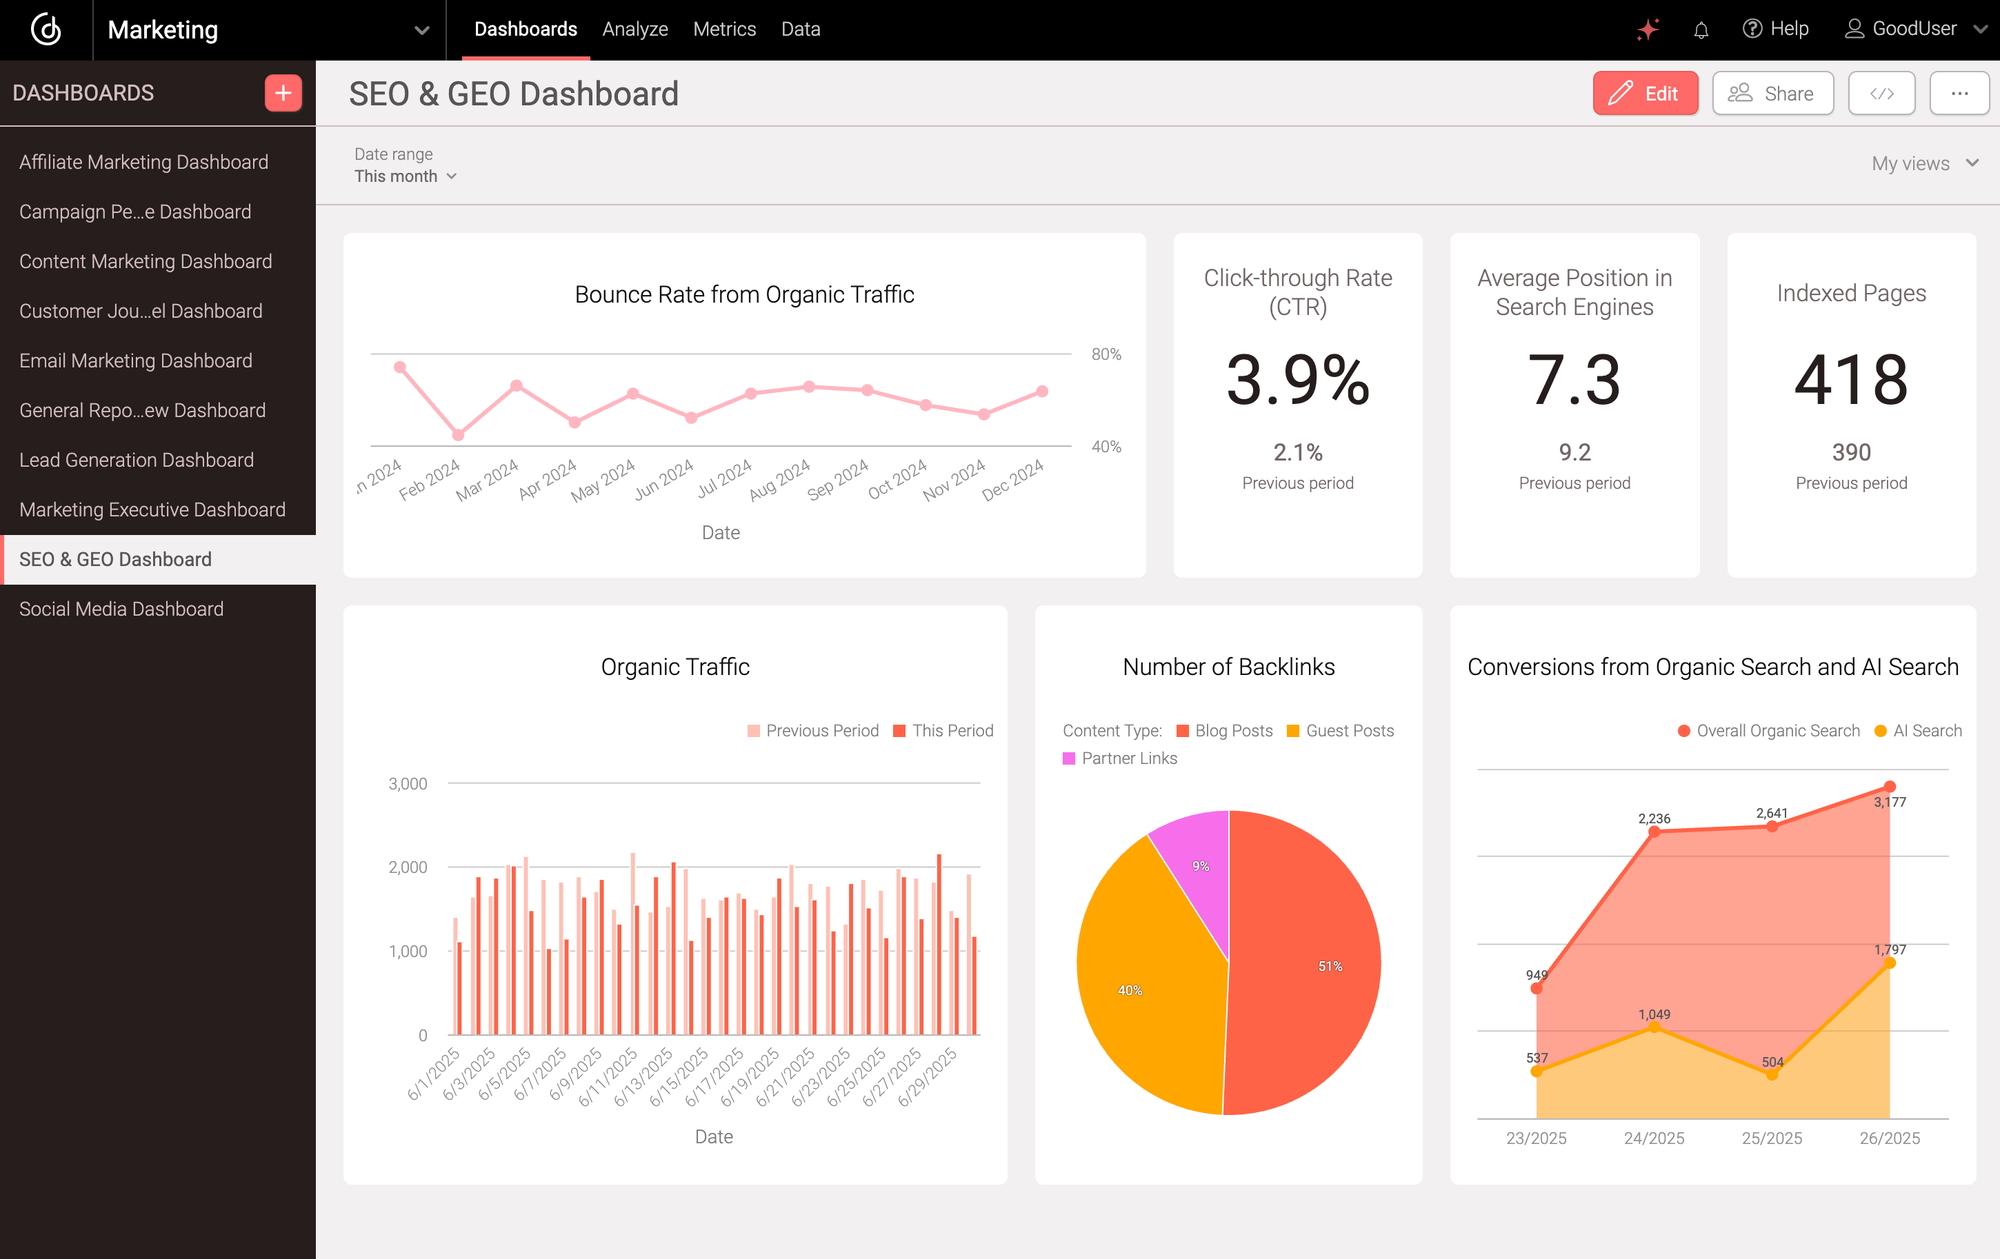Select the Email Marketing Dashboard in sidebar
Image resolution: width=2000 pixels, height=1259 pixels.
[x=135, y=360]
